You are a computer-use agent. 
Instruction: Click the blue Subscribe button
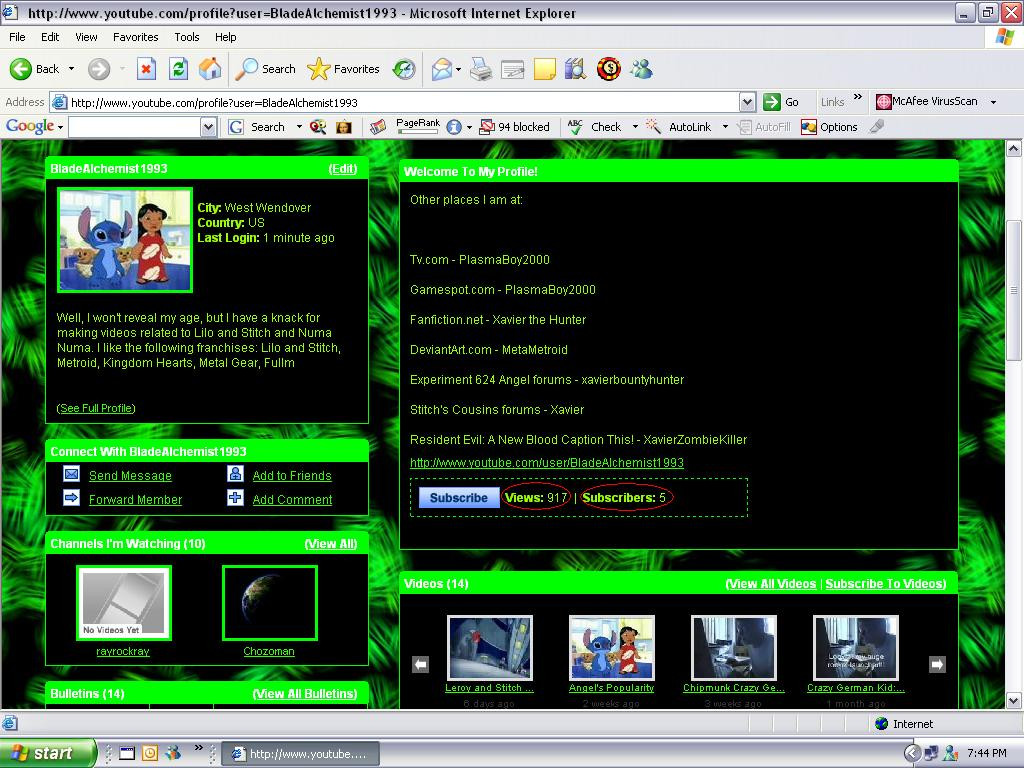click(458, 498)
